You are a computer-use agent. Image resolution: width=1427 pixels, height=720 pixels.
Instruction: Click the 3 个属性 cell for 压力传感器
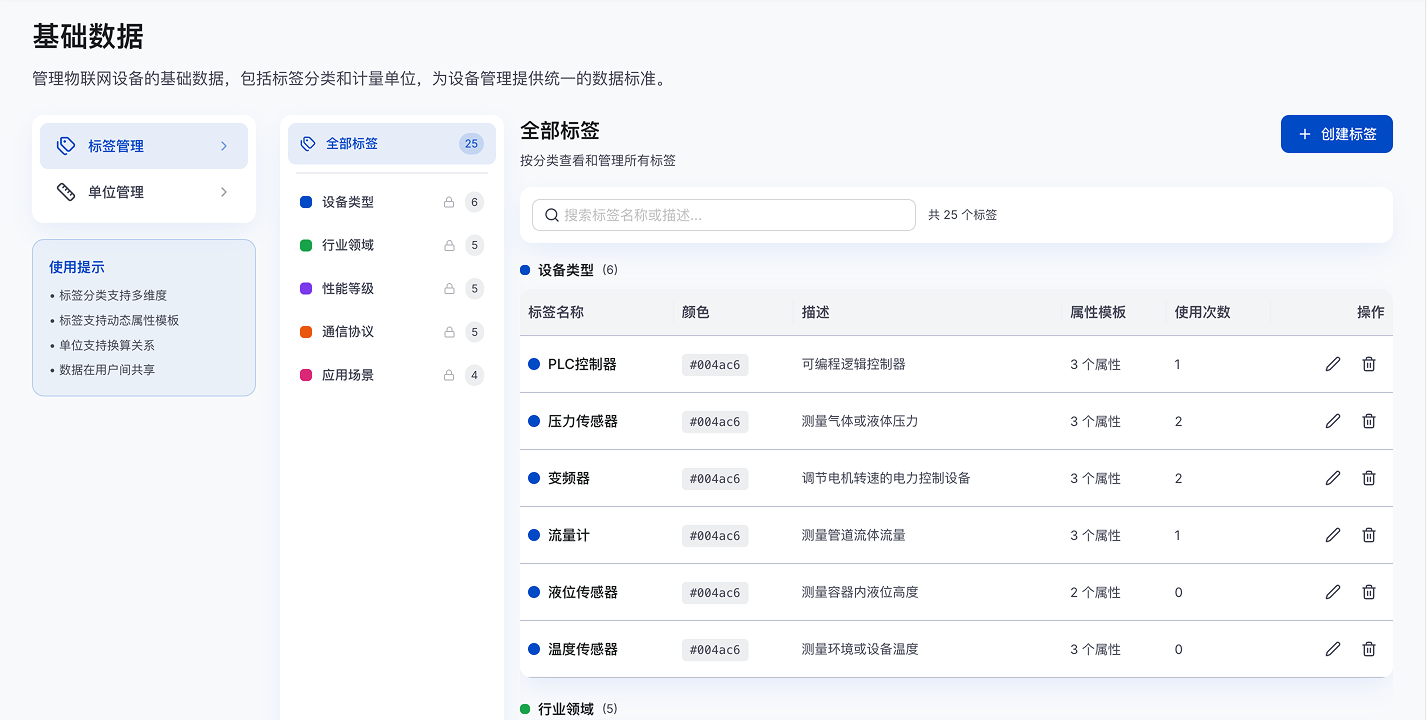[1095, 421]
